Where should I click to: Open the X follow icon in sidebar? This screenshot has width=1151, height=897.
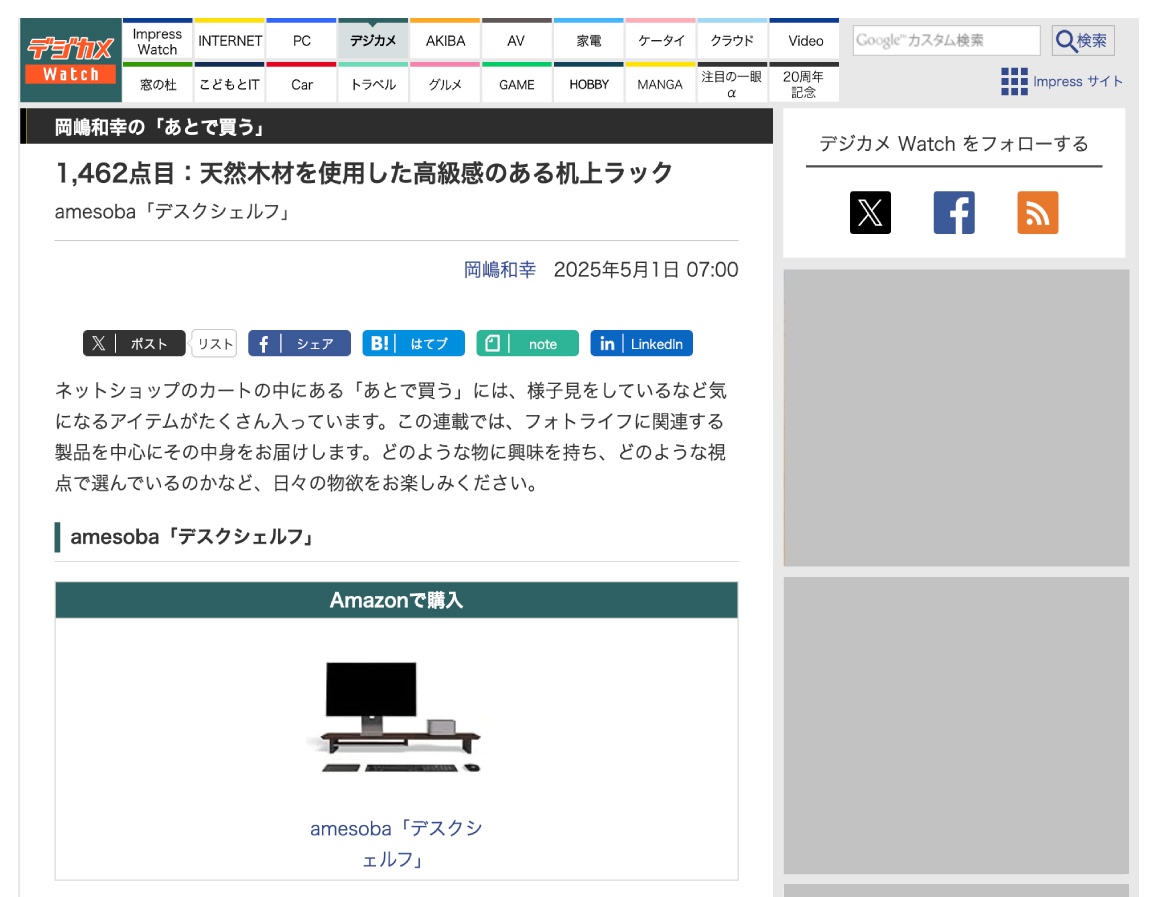[870, 213]
